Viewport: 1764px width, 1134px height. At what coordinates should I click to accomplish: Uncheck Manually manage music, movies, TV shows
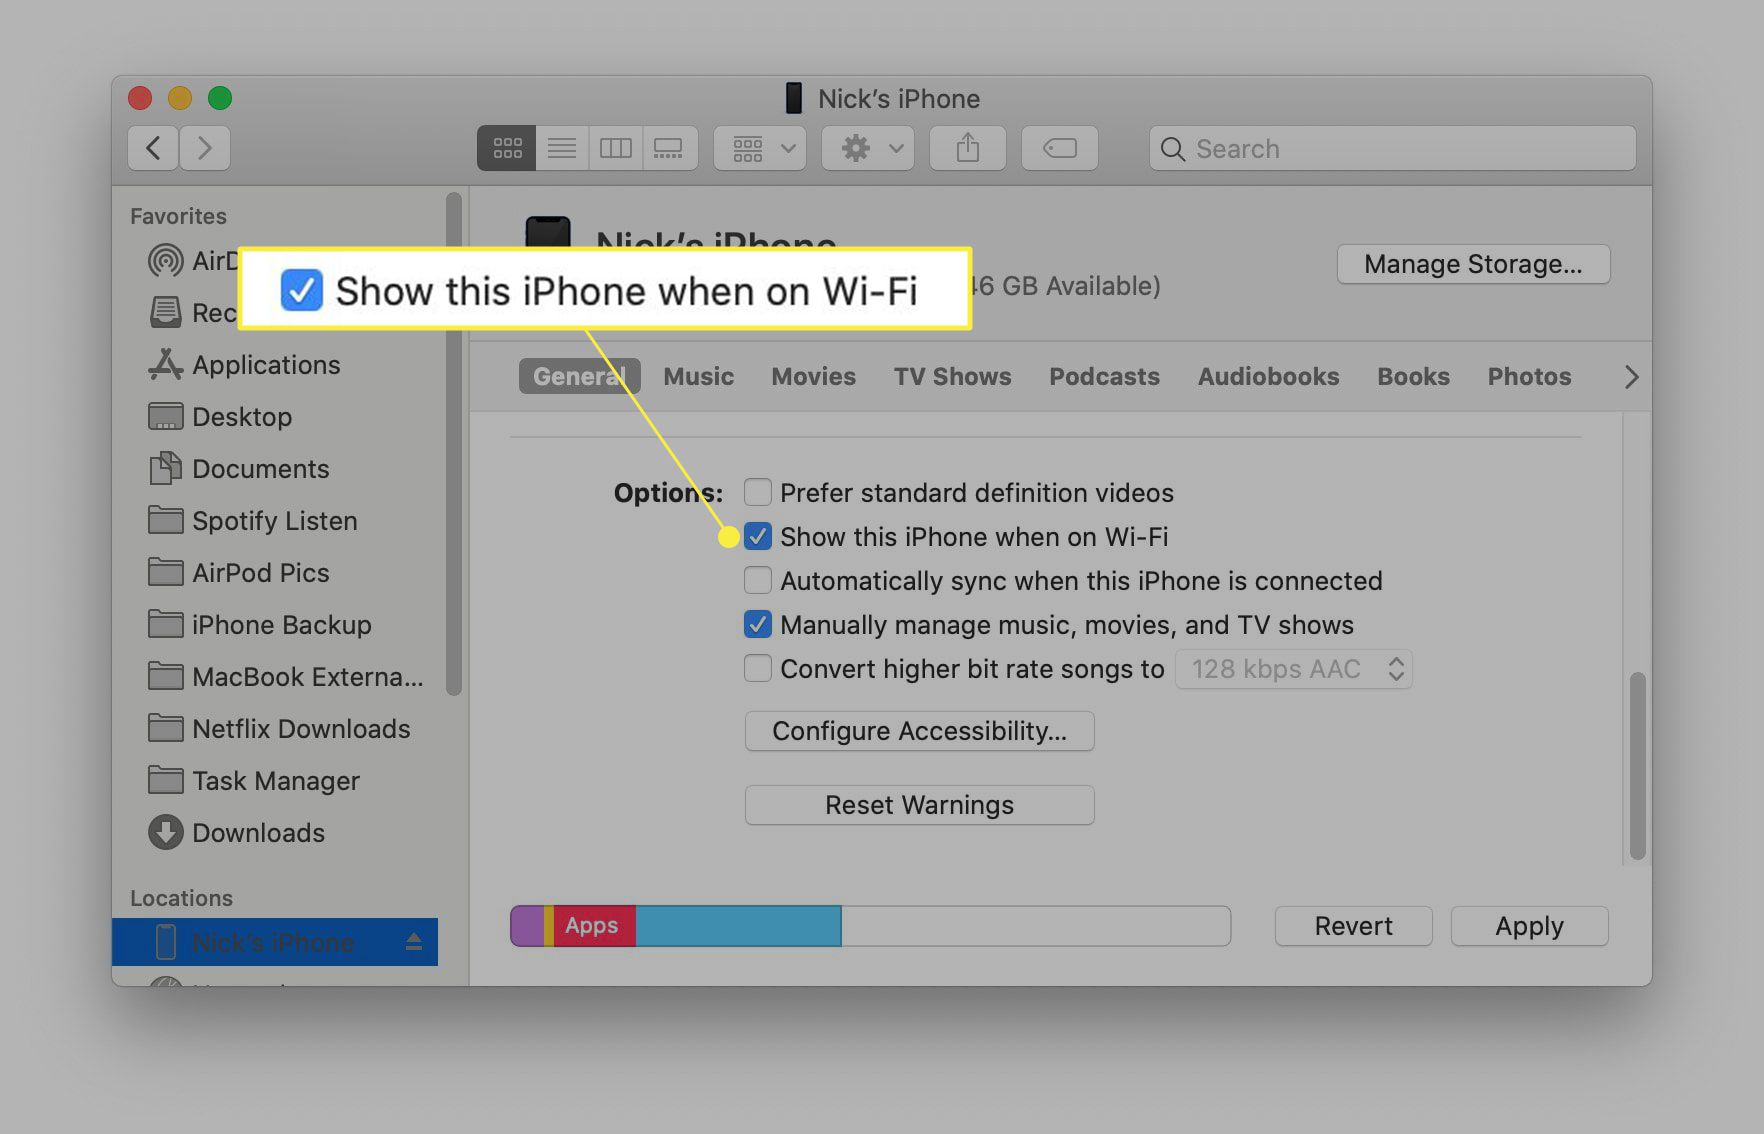click(758, 625)
